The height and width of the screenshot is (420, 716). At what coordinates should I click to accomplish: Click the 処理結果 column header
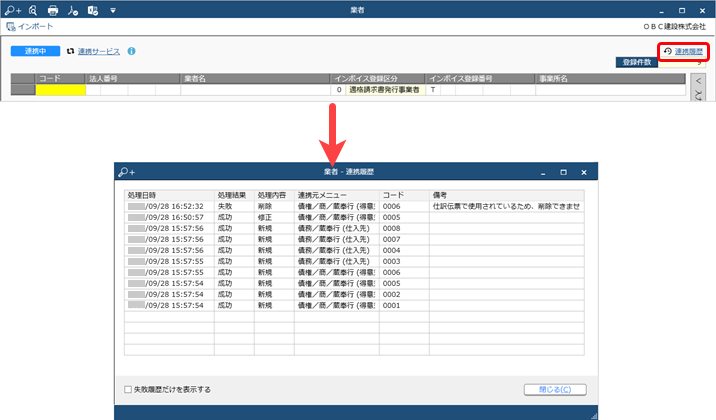tap(234, 195)
